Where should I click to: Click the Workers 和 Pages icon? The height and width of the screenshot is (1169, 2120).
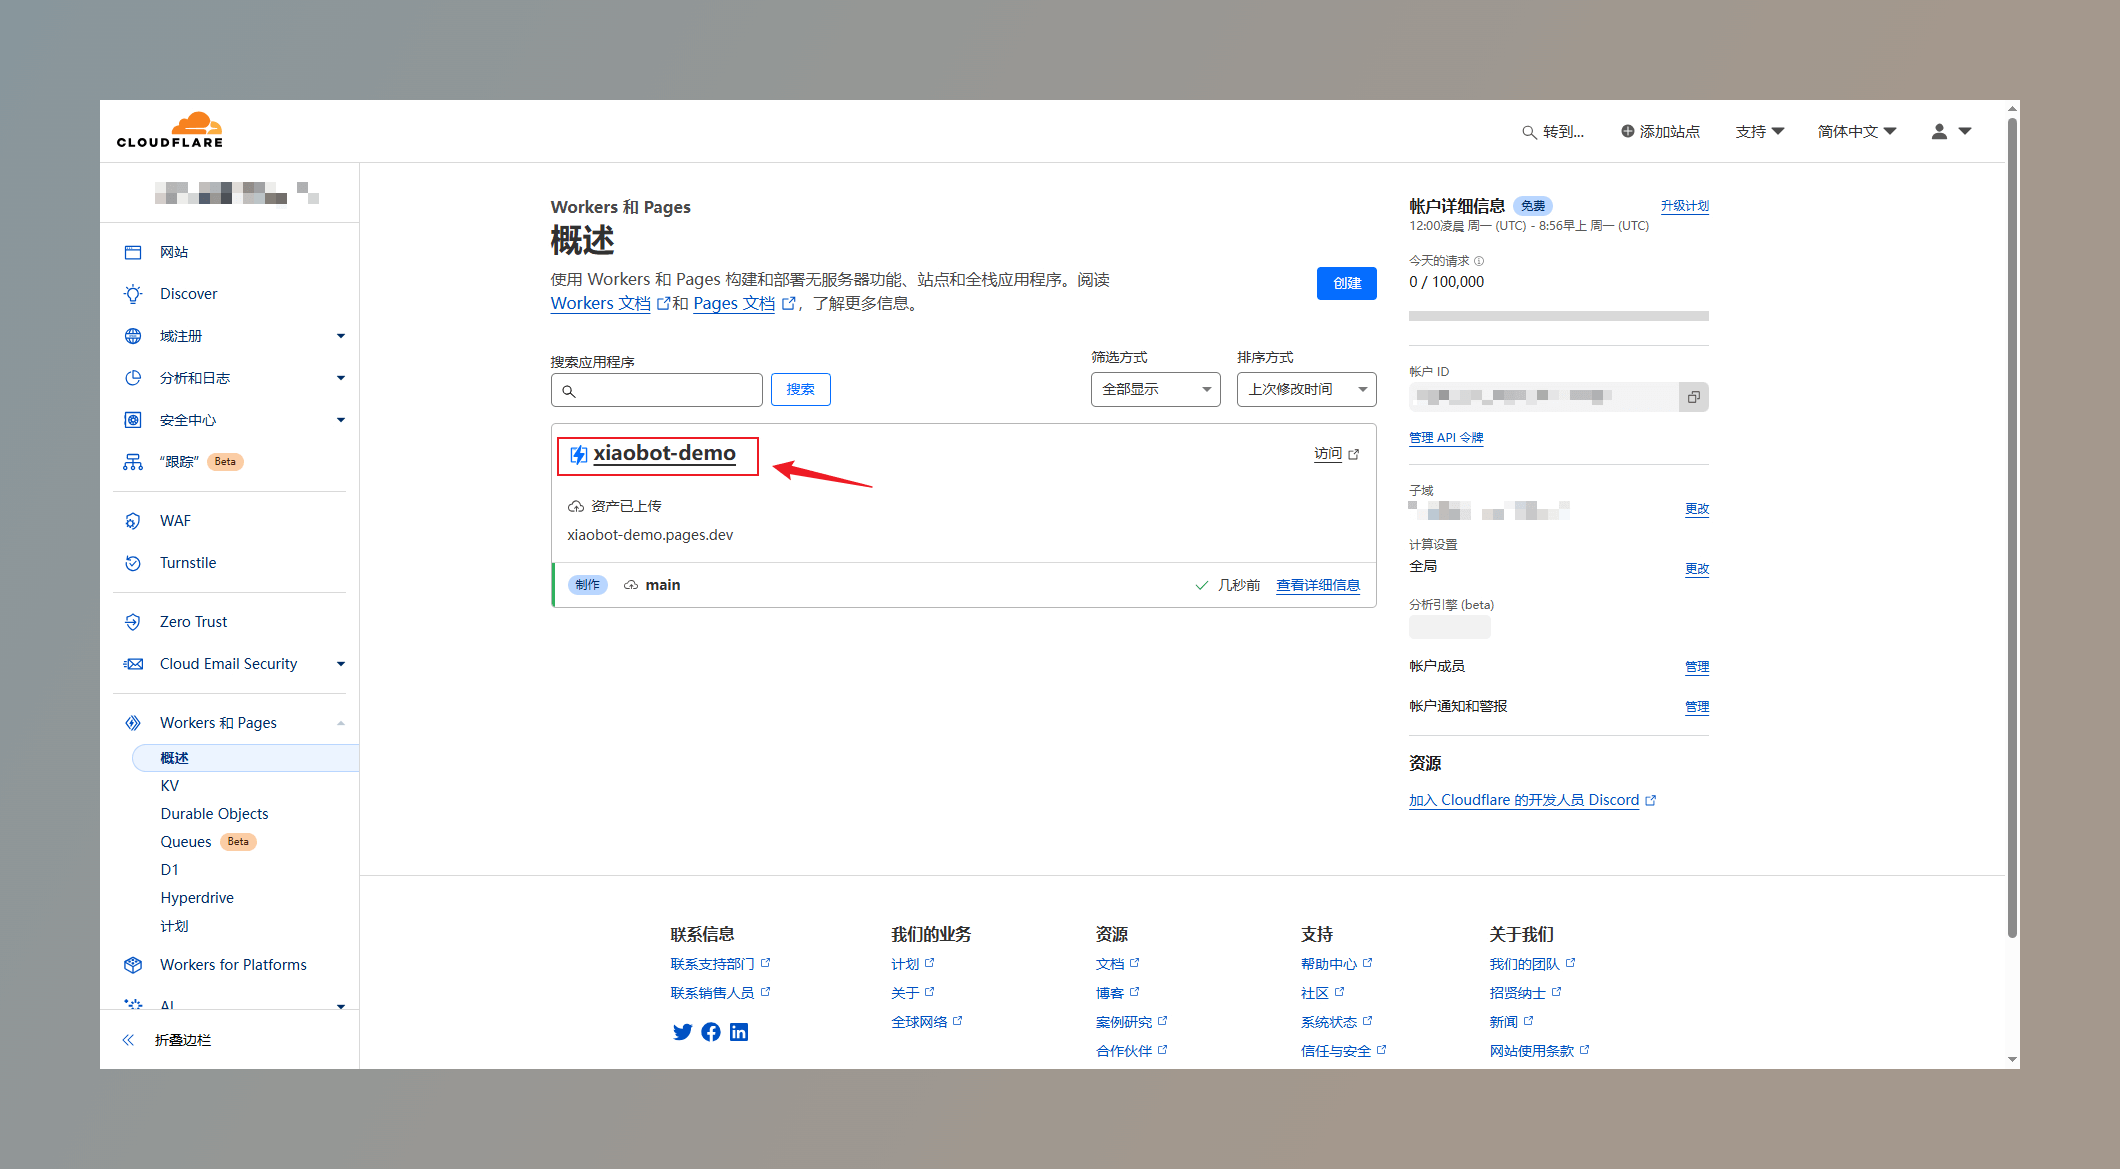click(x=133, y=723)
